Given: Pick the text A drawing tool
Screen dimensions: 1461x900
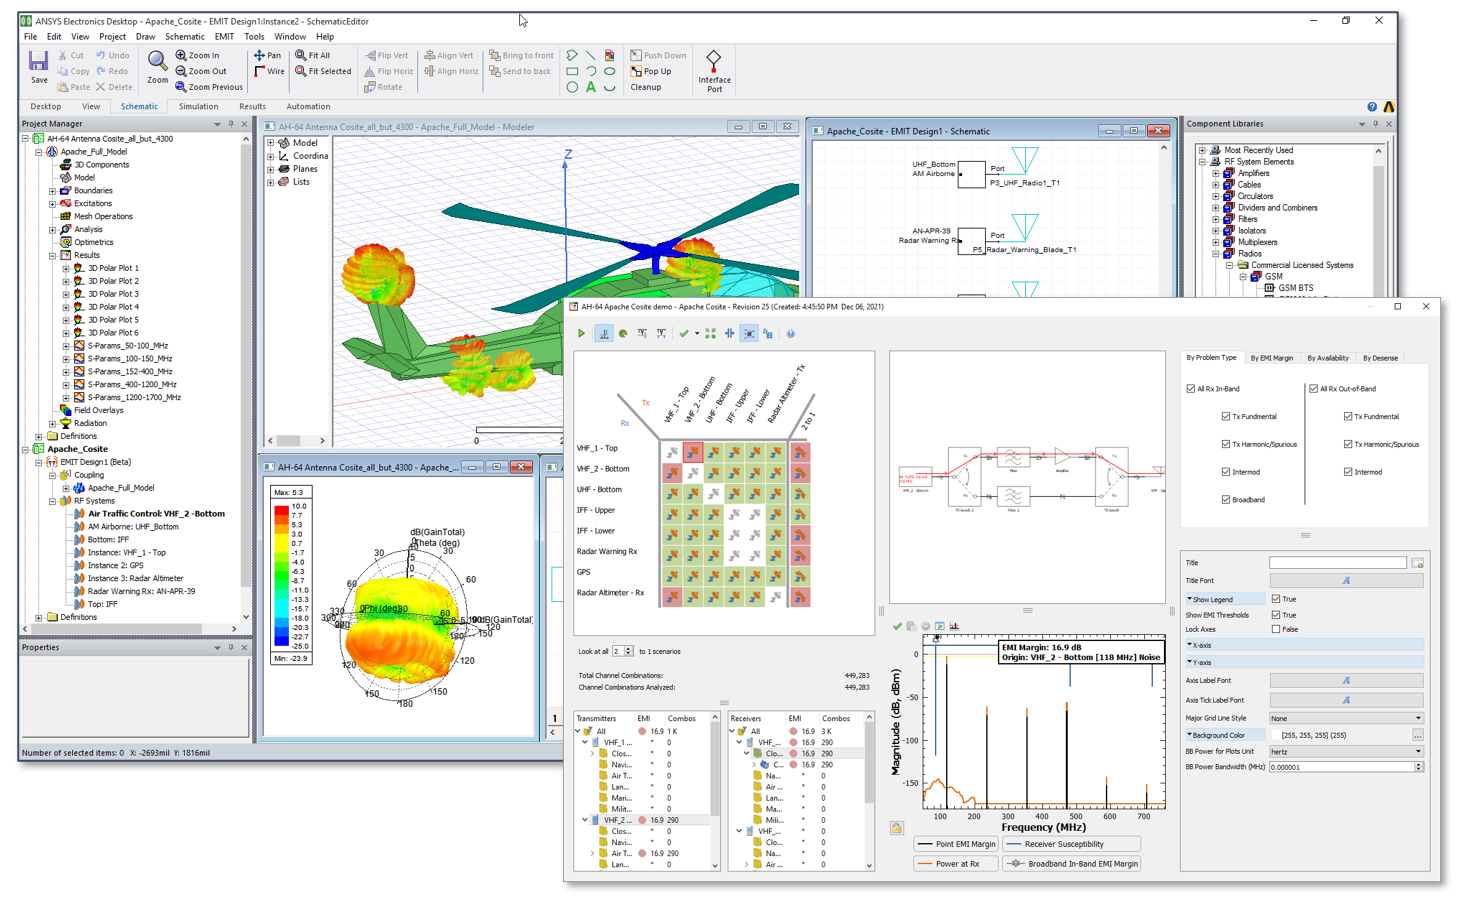Looking at the screenshot, I should click(591, 87).
